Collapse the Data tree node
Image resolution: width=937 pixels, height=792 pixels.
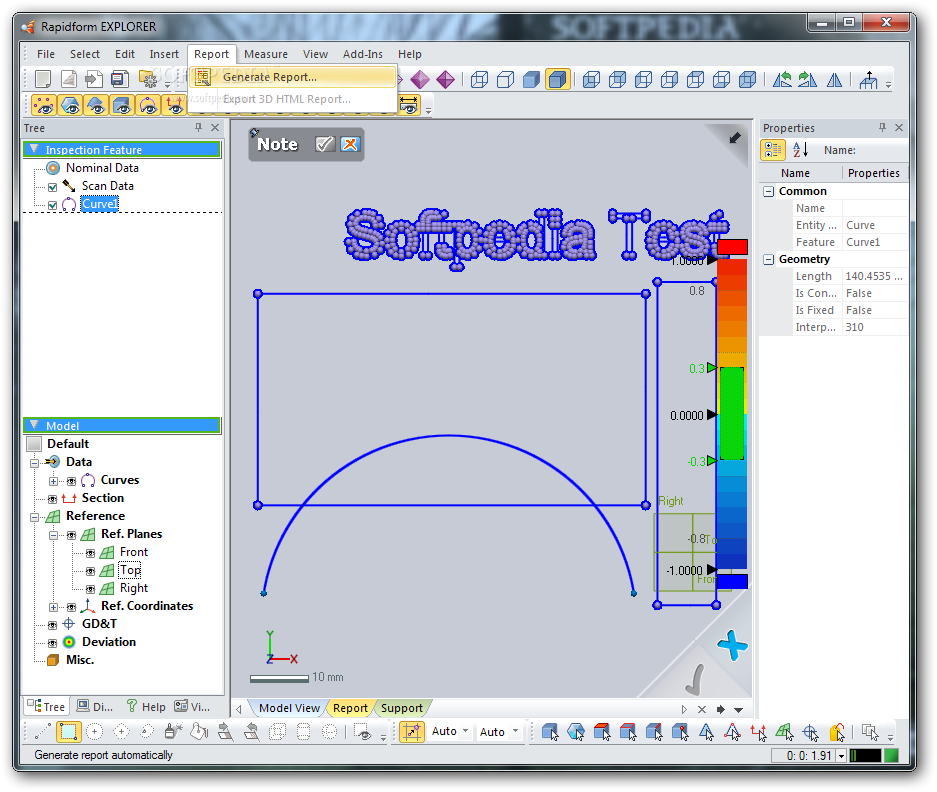[x=35, y=463]
